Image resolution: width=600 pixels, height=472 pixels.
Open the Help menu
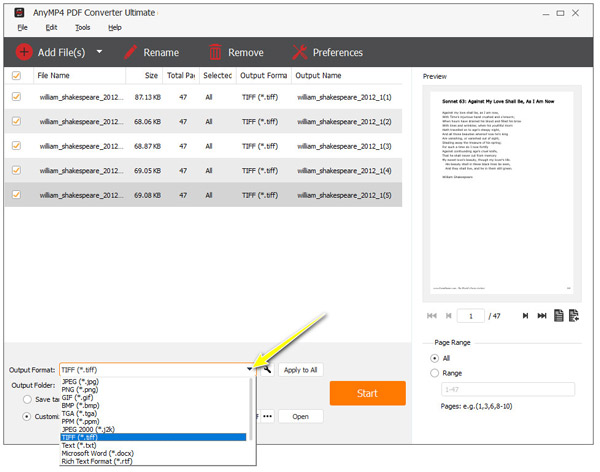(x=115, y=28)
